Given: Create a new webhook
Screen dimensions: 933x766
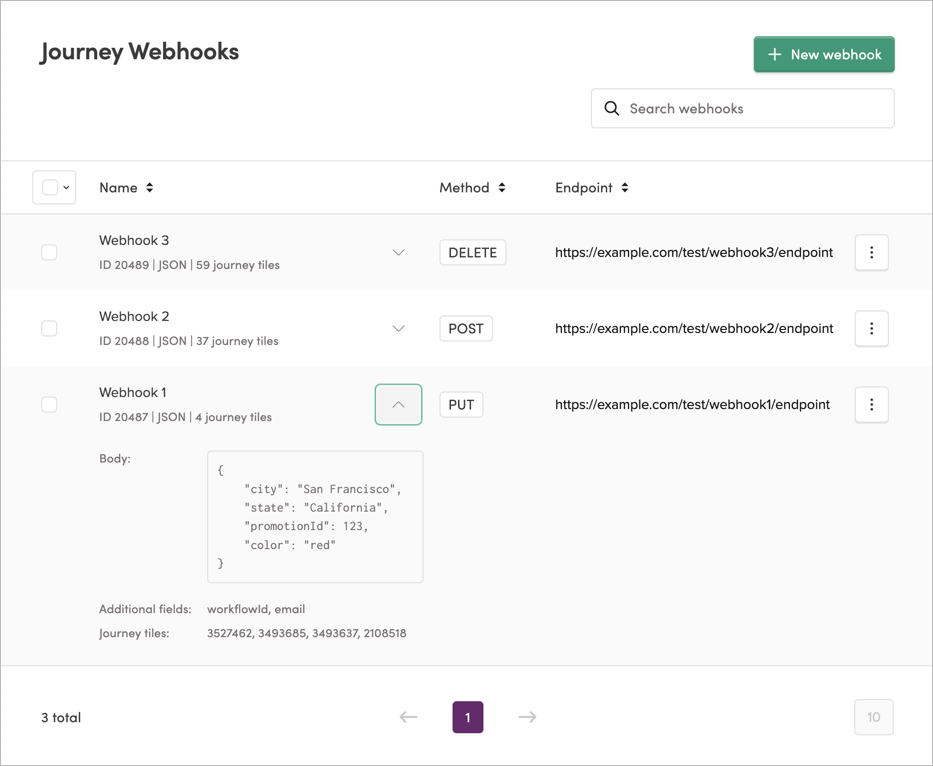Looking at the screenshot, I should [824, 54].
